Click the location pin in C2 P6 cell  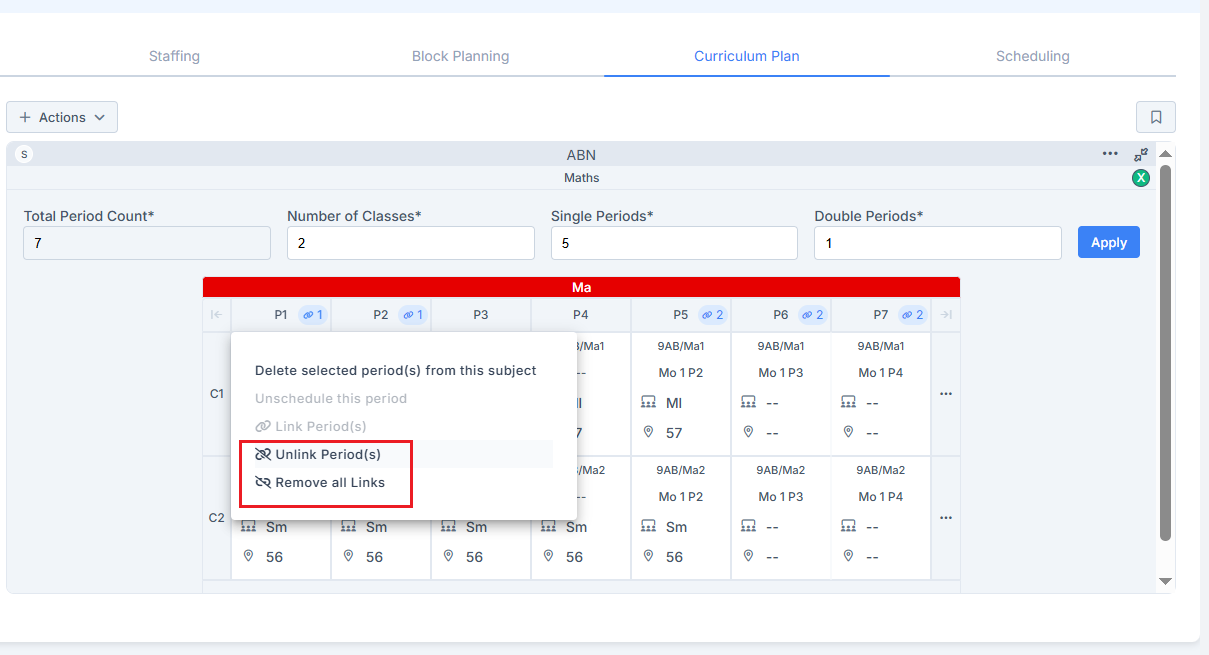click(748, 556)
